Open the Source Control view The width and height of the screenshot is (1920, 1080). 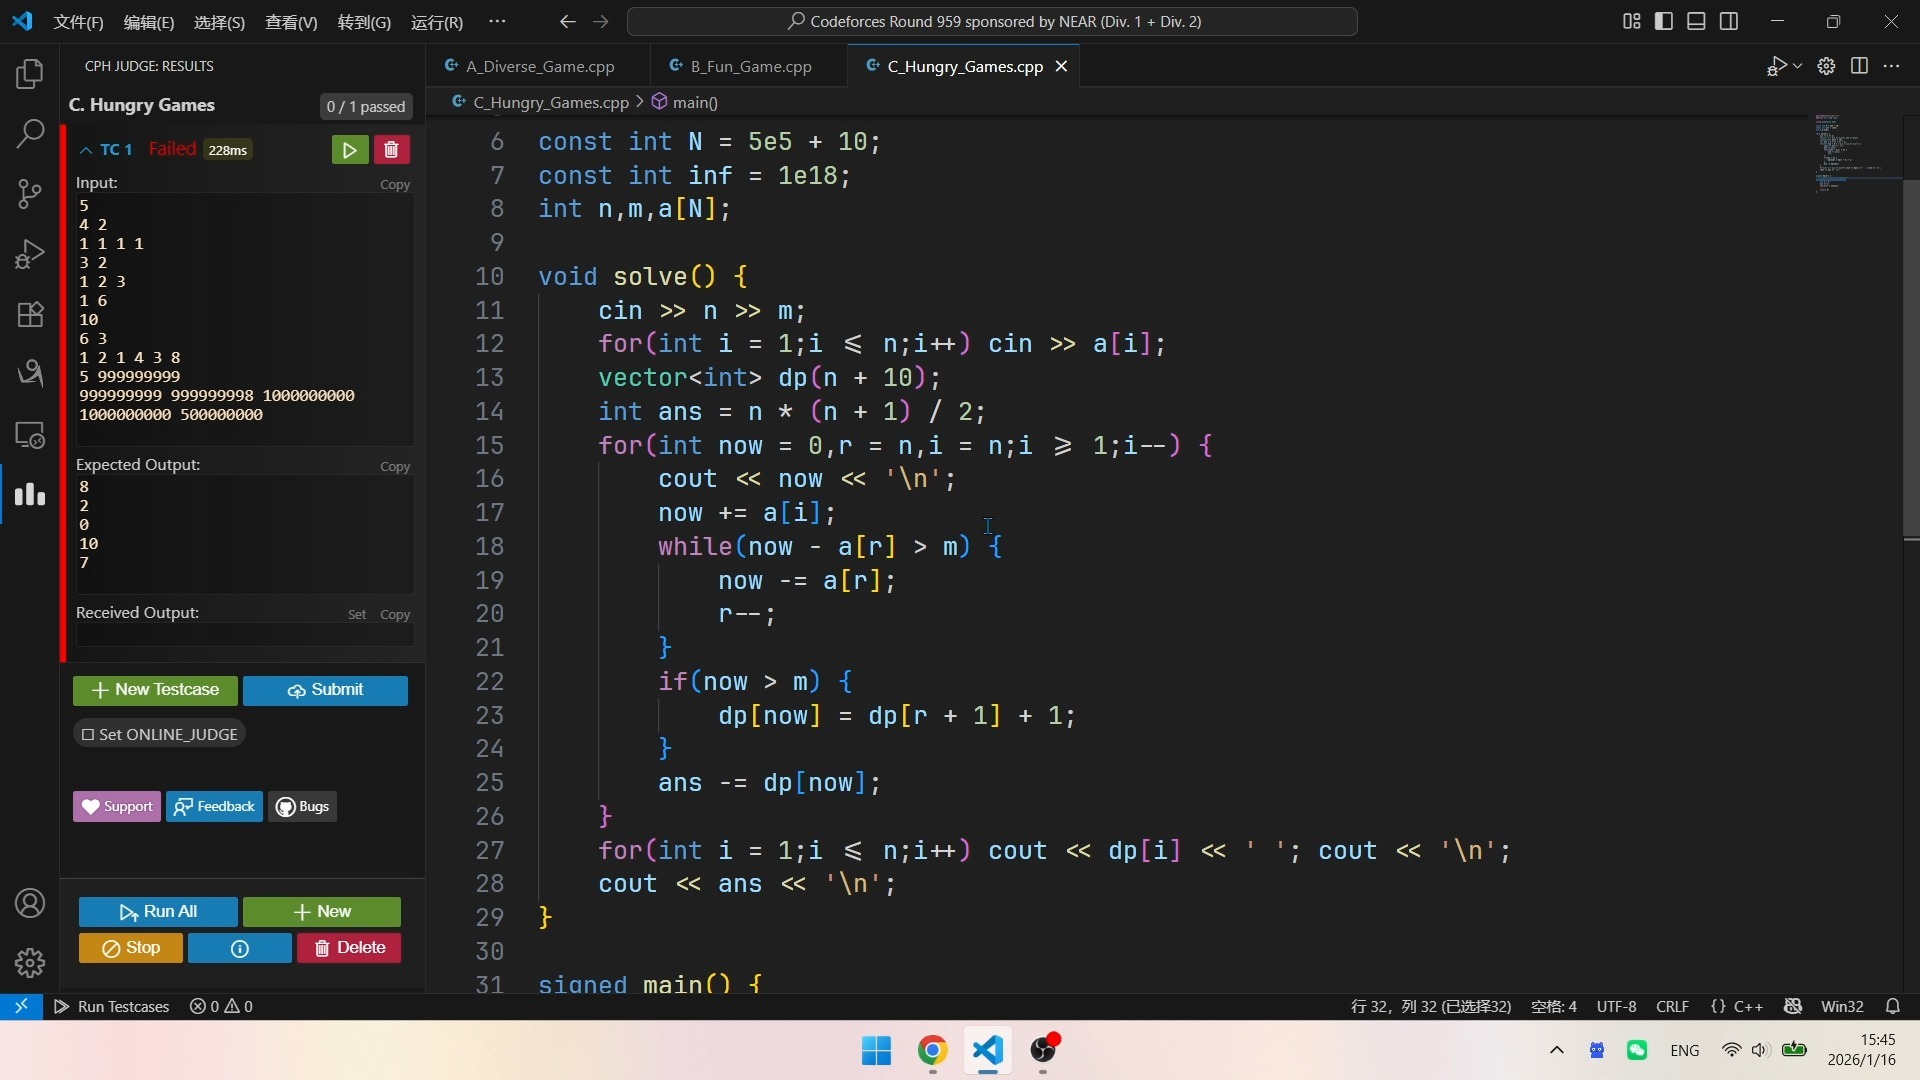(30, 193)
